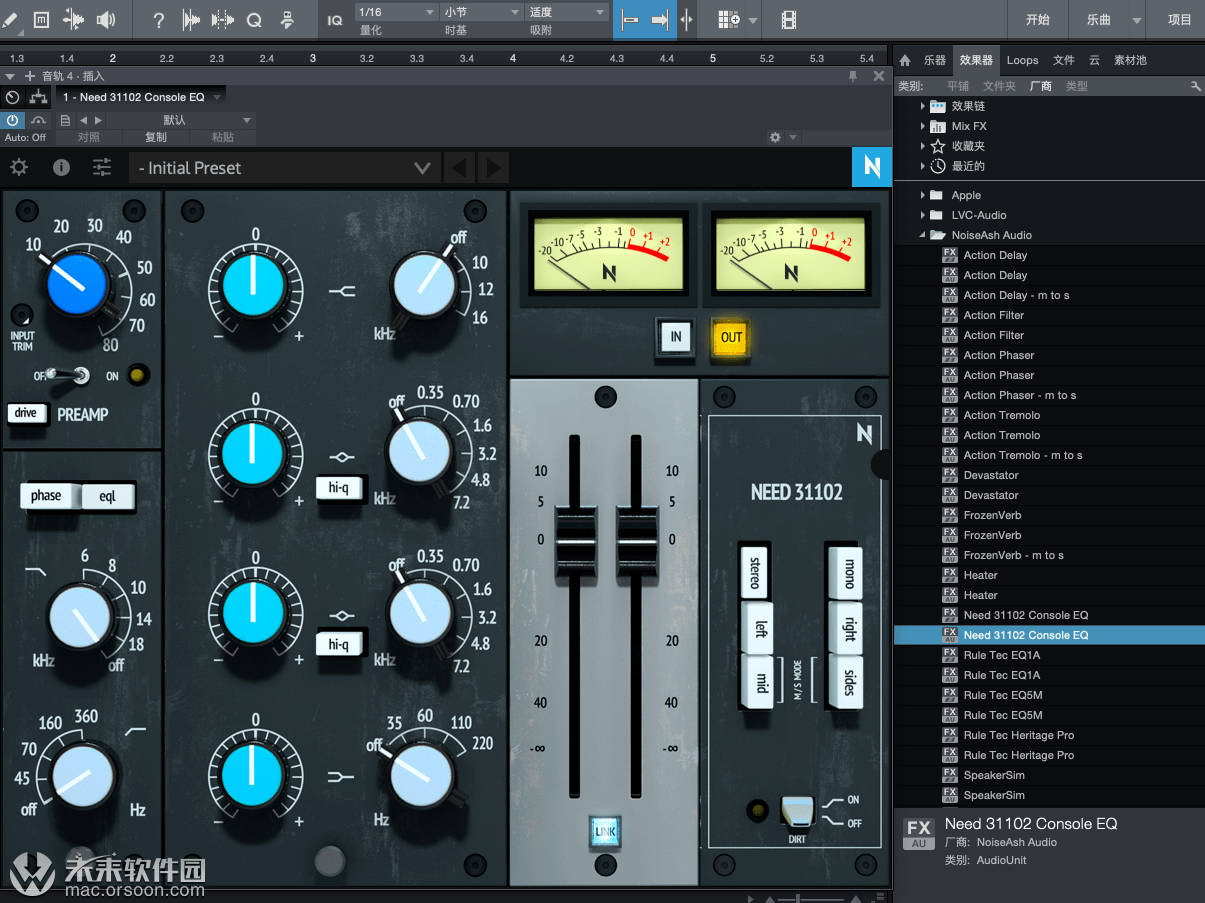Screen dimensions: 1205x903
Task: Select the sides M/S mode button
Action: (x=848, y=683)
